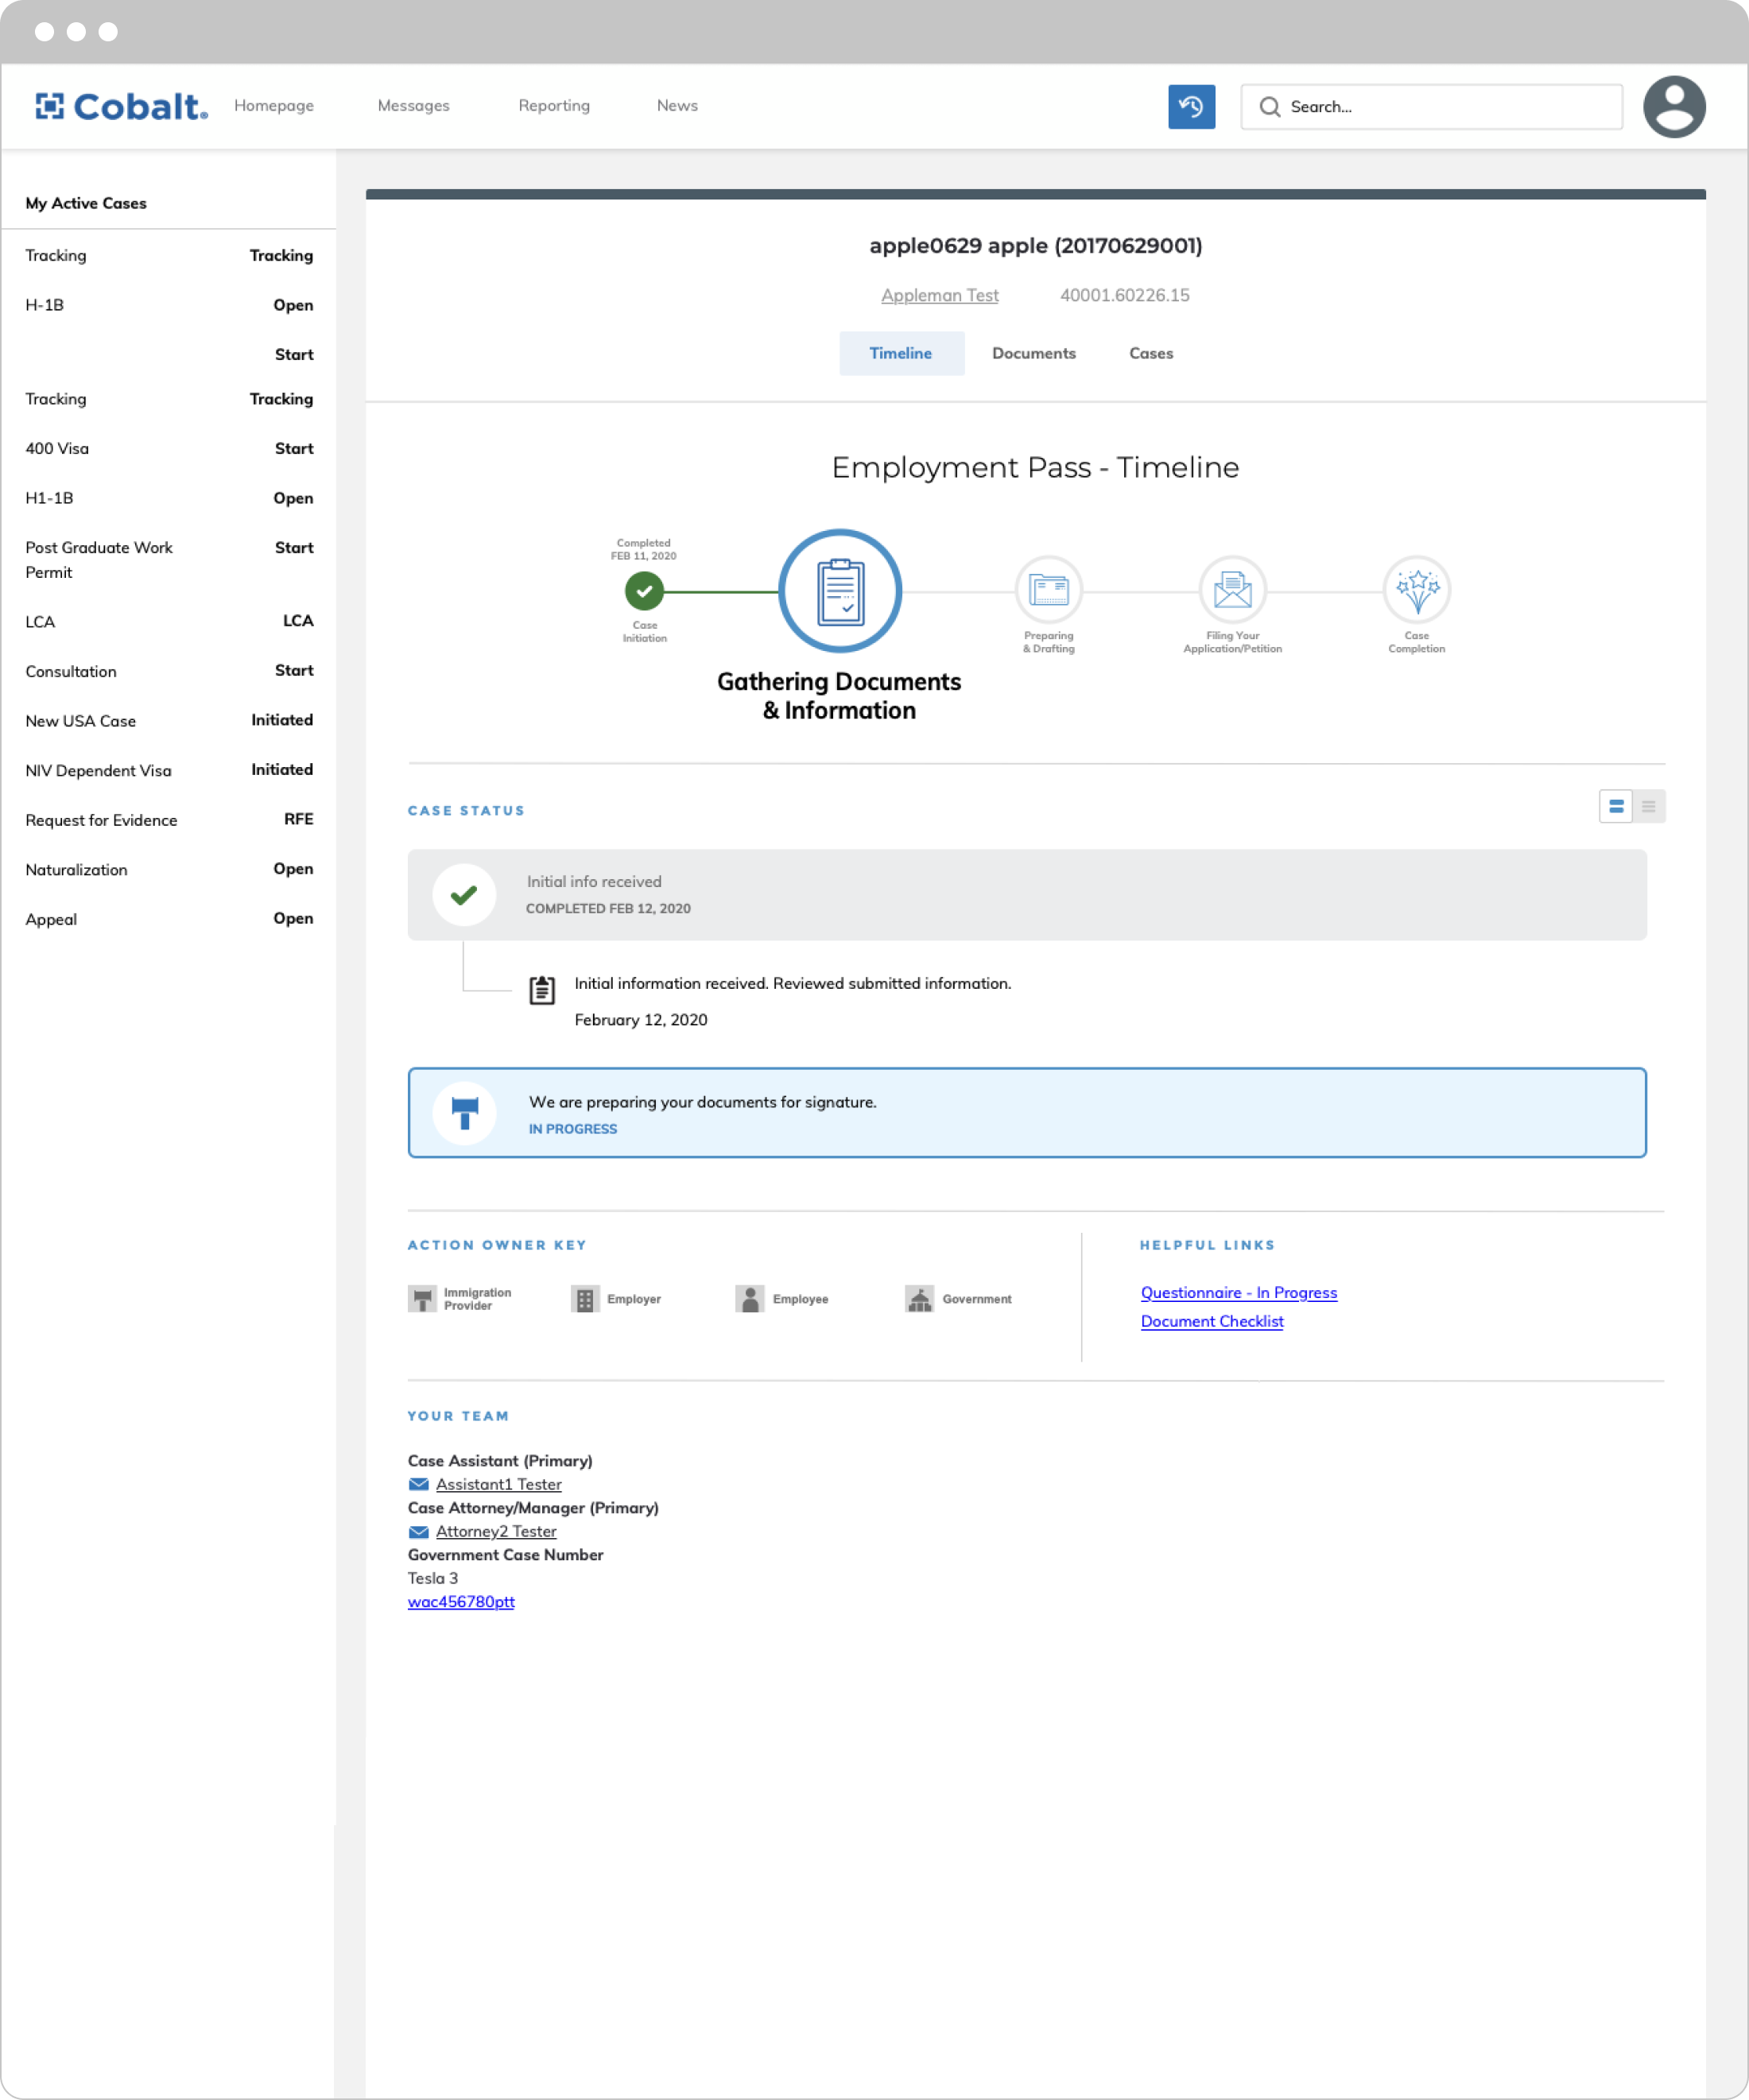The image size is (1749, 2100).
Task: Switch to the Cases tab
Action: pyautogui.click(x=1151, y=353)
